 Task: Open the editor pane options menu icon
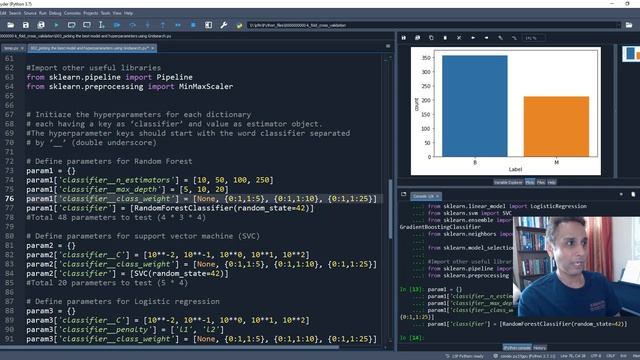[x=388, y=46]
